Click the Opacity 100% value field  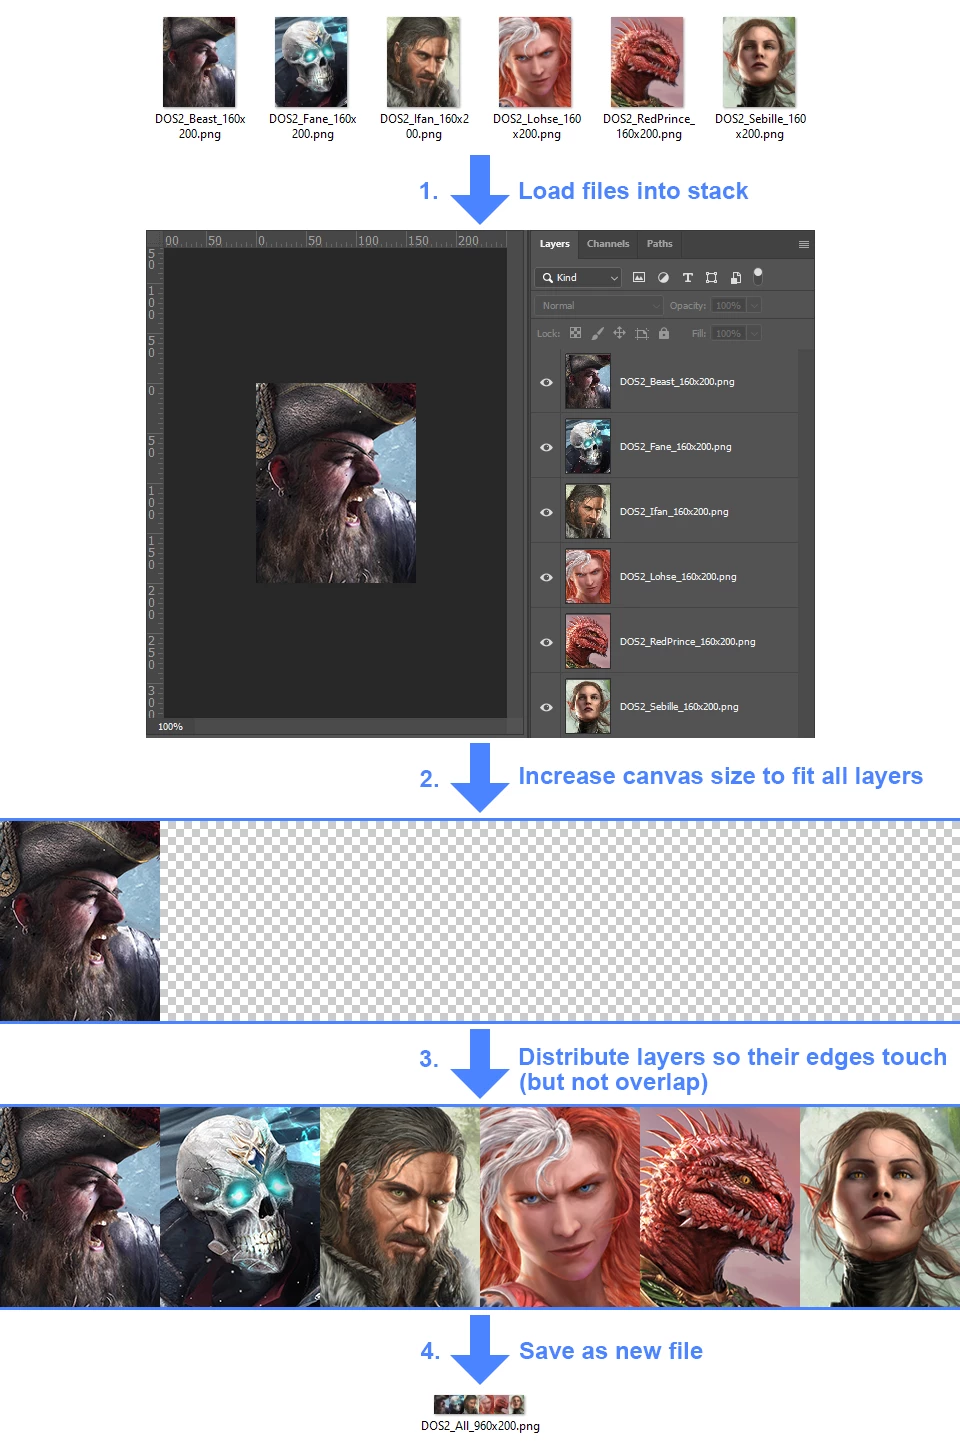(x=729, y=305)
